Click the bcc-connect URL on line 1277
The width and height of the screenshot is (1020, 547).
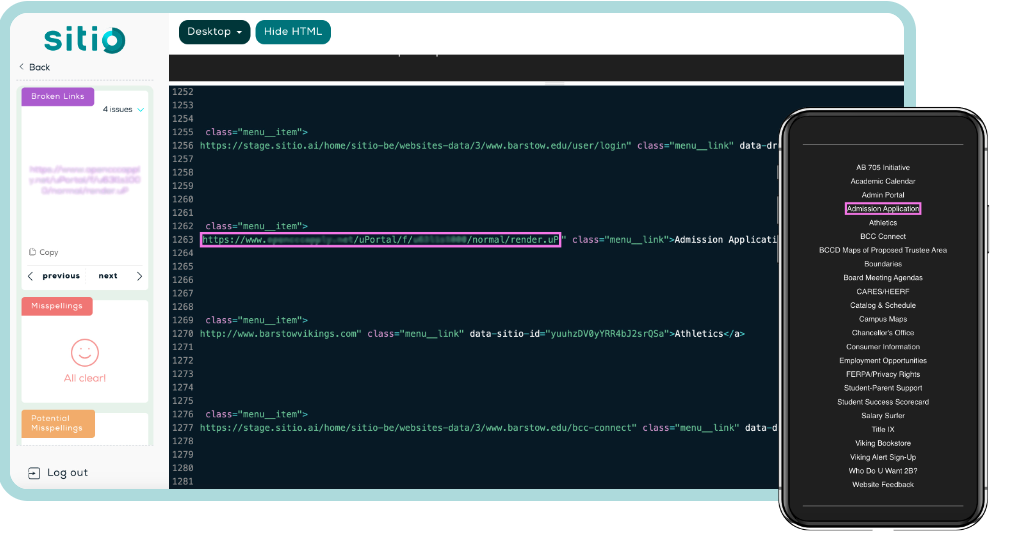pos(417,428)
